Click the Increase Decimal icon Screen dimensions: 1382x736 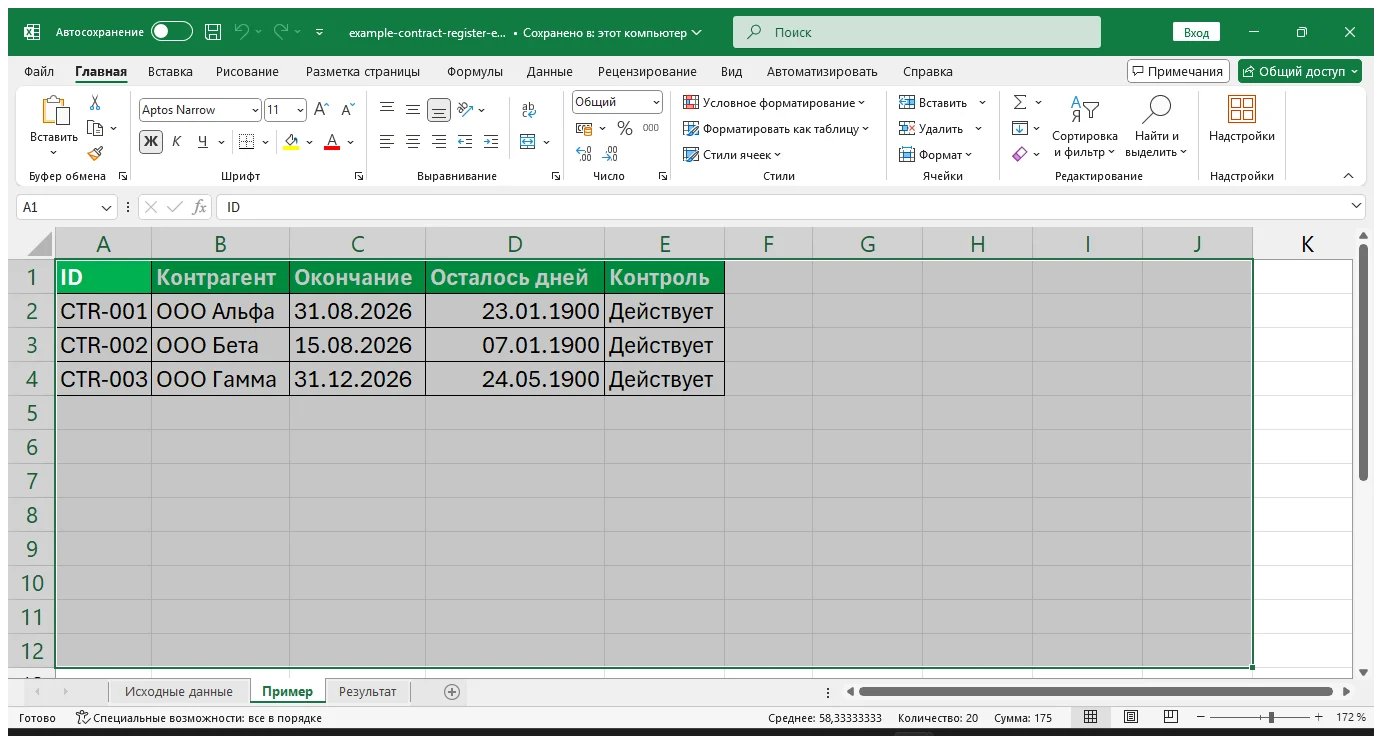[585, 154]
